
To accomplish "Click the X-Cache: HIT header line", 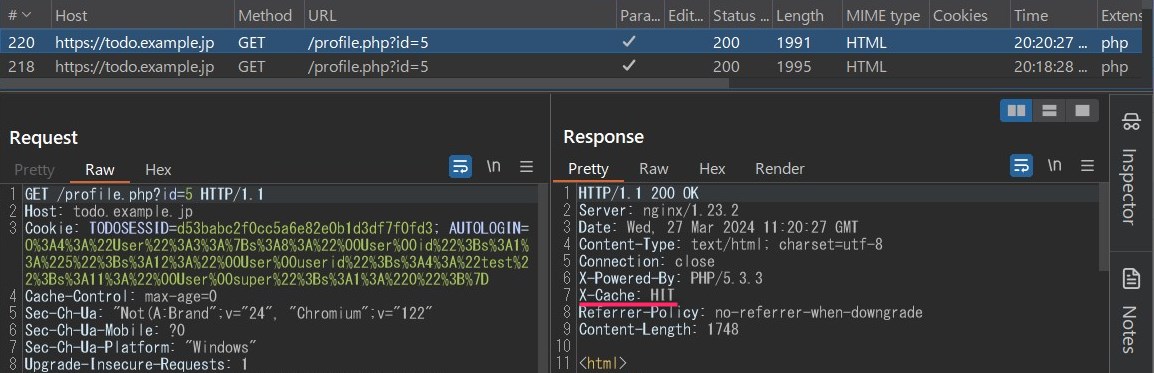I will pos(626,295).
